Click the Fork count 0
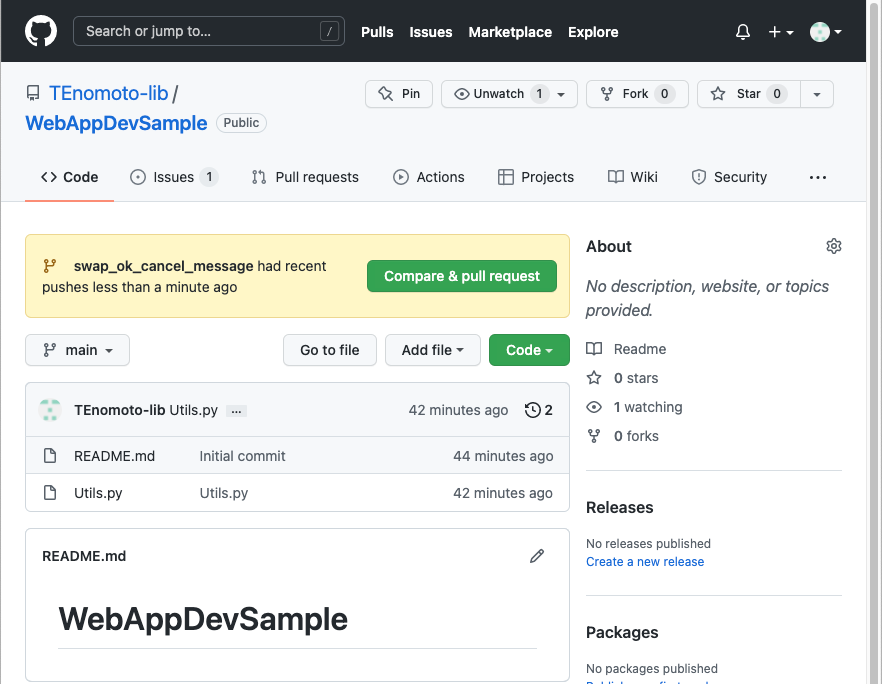The width and height of the screenshot is (882, 684). tap(664, 94)
